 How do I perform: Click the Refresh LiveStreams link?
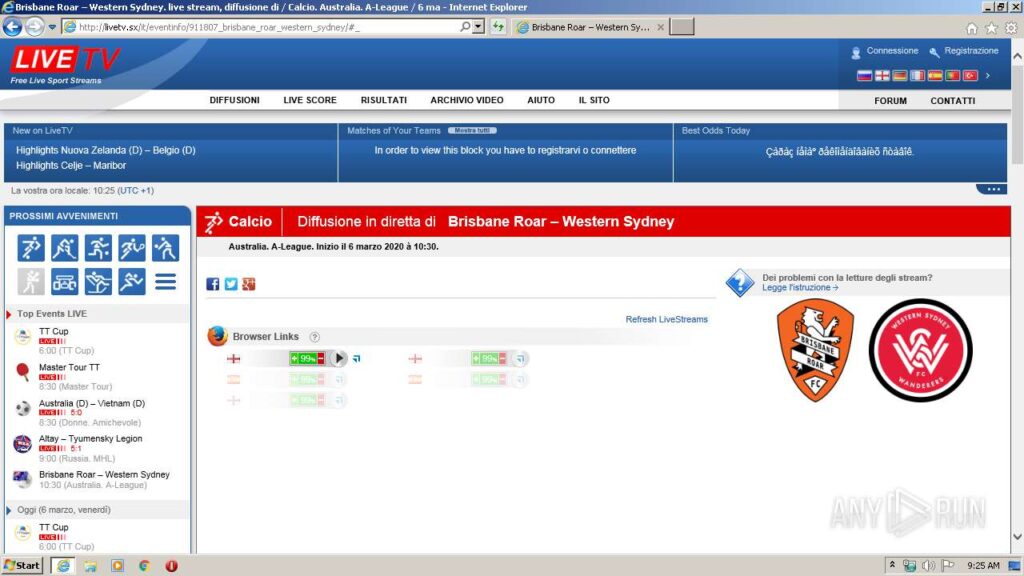pyautogui.click(x=666, y=320)
